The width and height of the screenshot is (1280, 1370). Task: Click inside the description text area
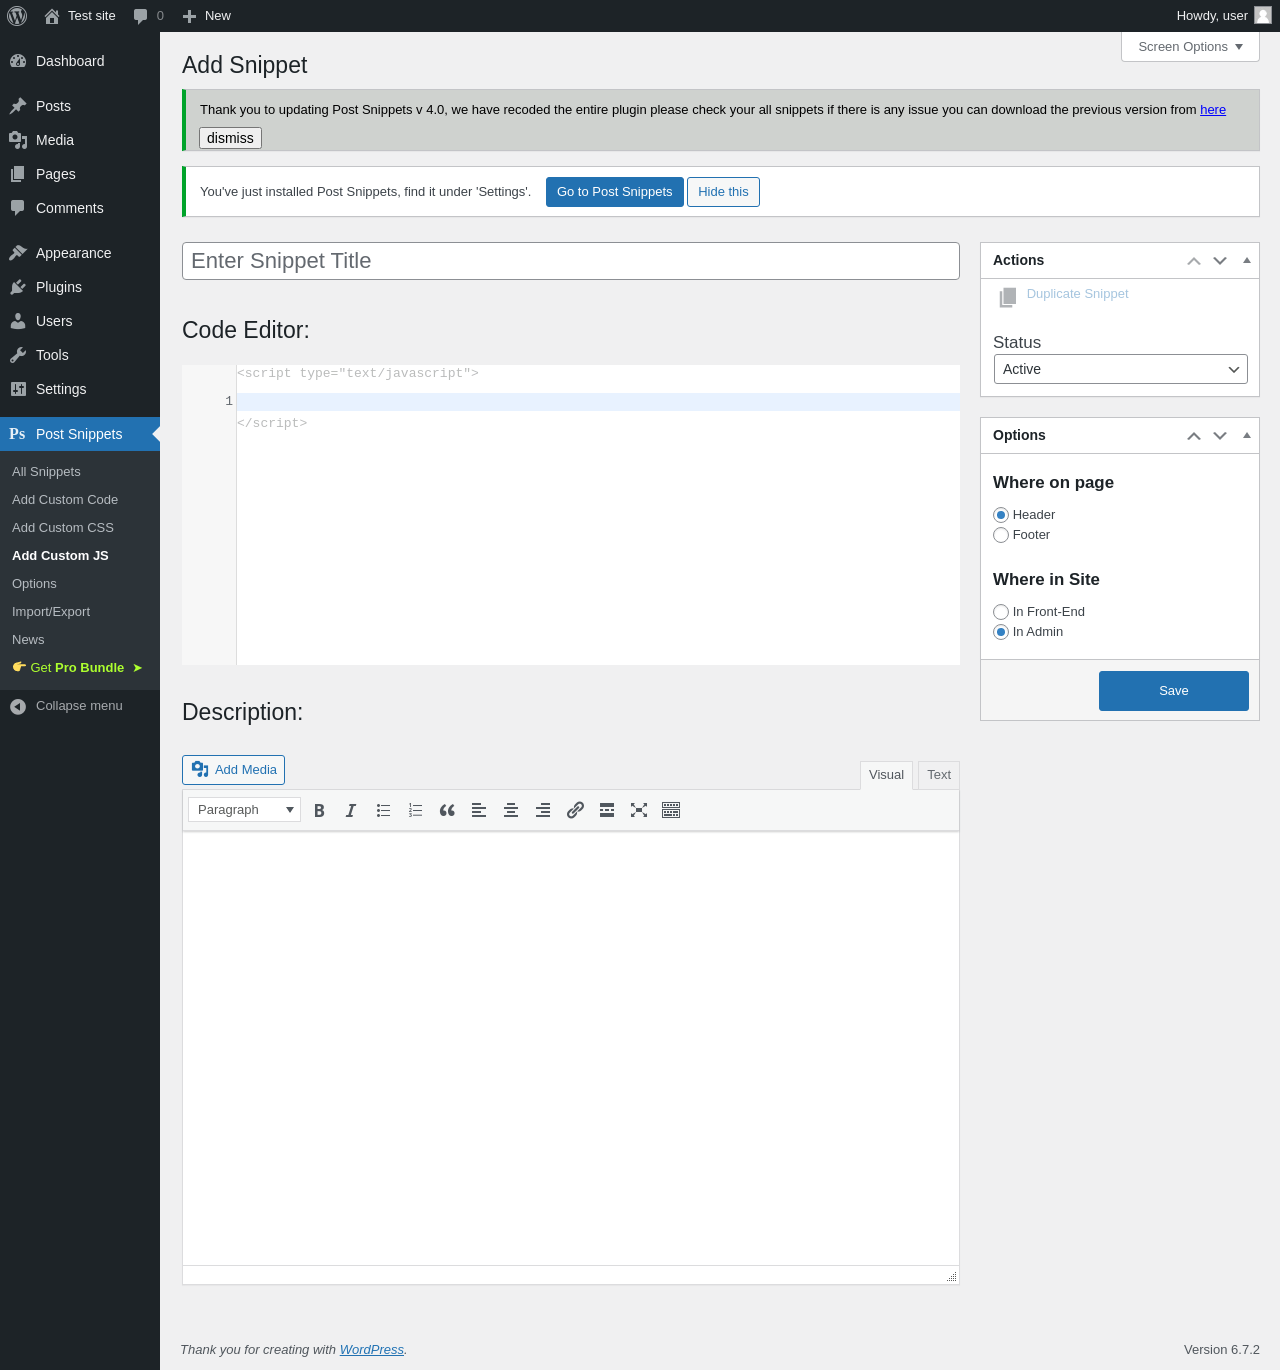point(571,1049)
